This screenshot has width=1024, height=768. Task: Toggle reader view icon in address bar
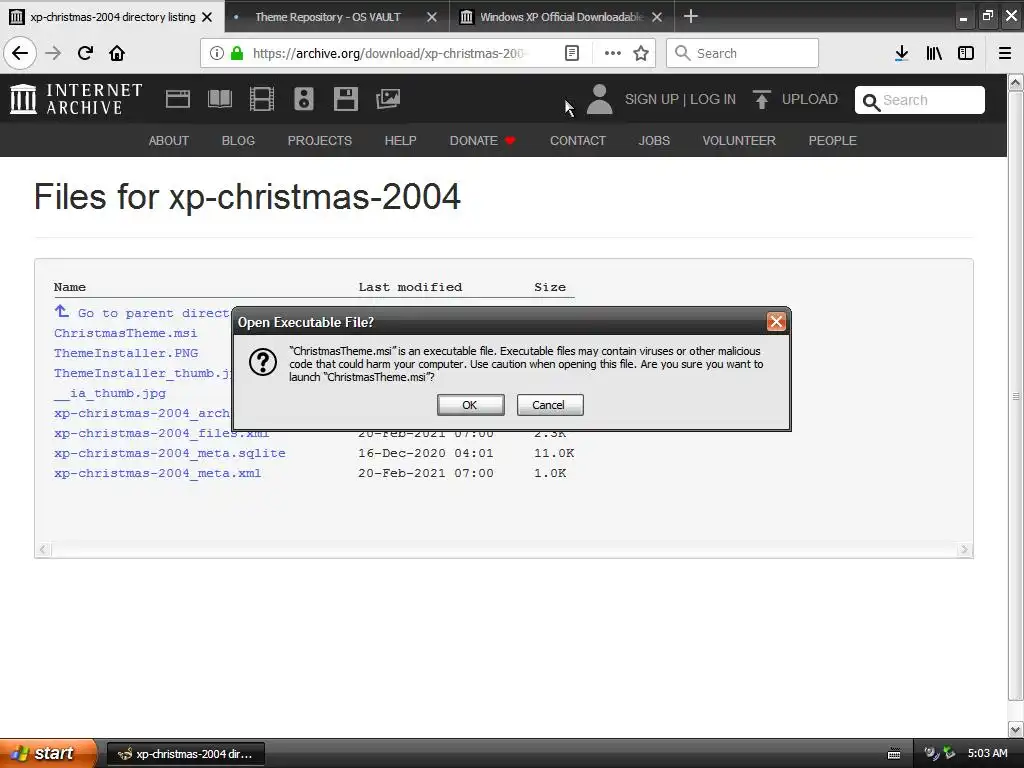(571, 53)
